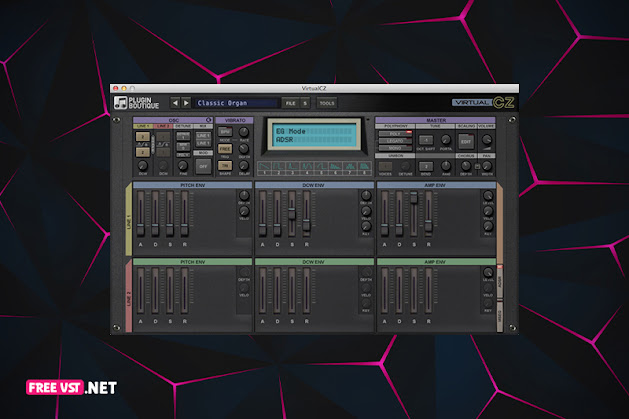
Task: Click Line 1 Pitch Env VELO knob
Action: tap(244, 211)
